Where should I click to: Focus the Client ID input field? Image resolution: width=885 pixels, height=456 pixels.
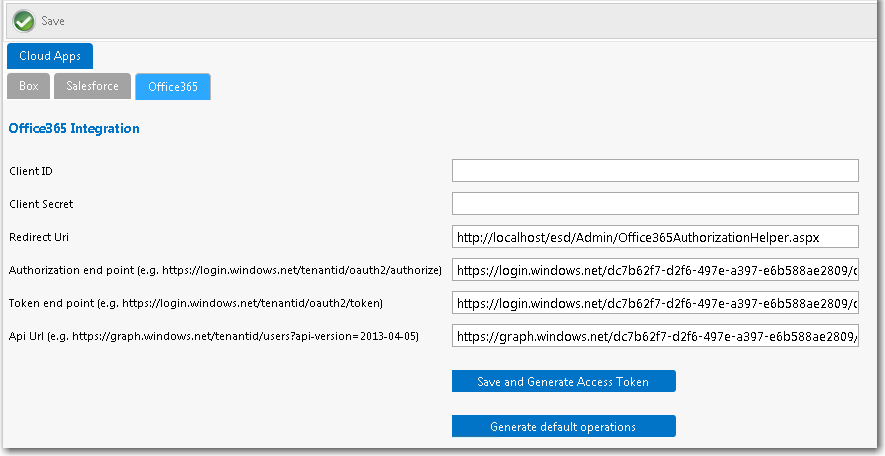(x=654, y=171)
